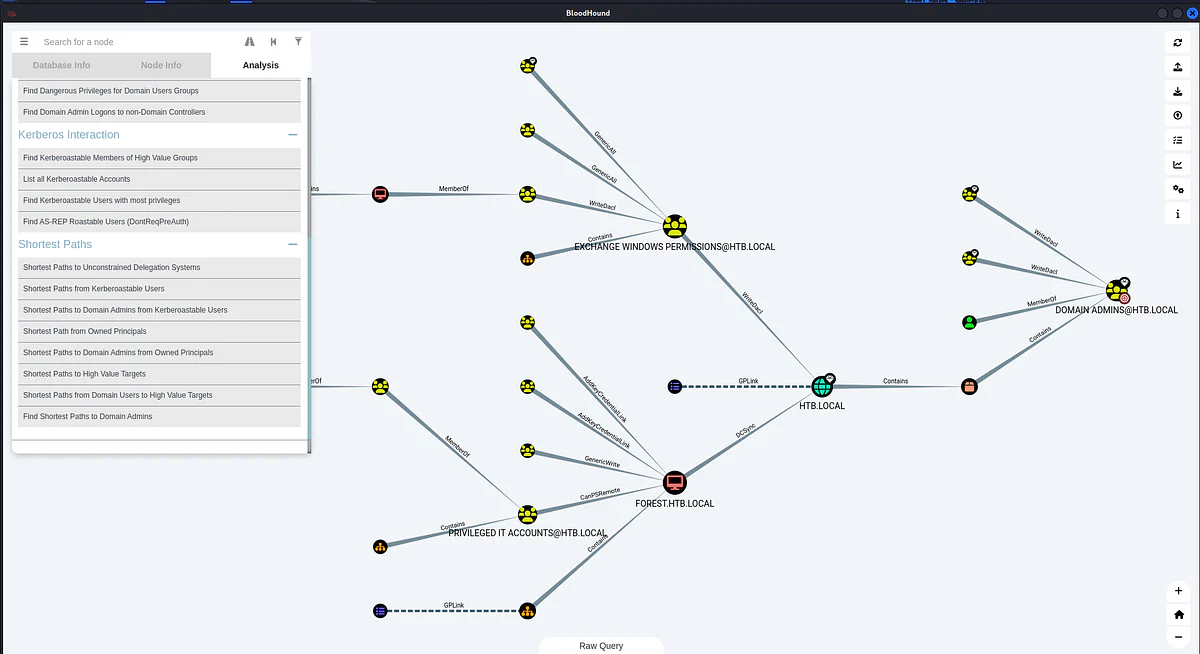Run Shortest Paths from Domain Users to High Value Targets

pos(159,395)
